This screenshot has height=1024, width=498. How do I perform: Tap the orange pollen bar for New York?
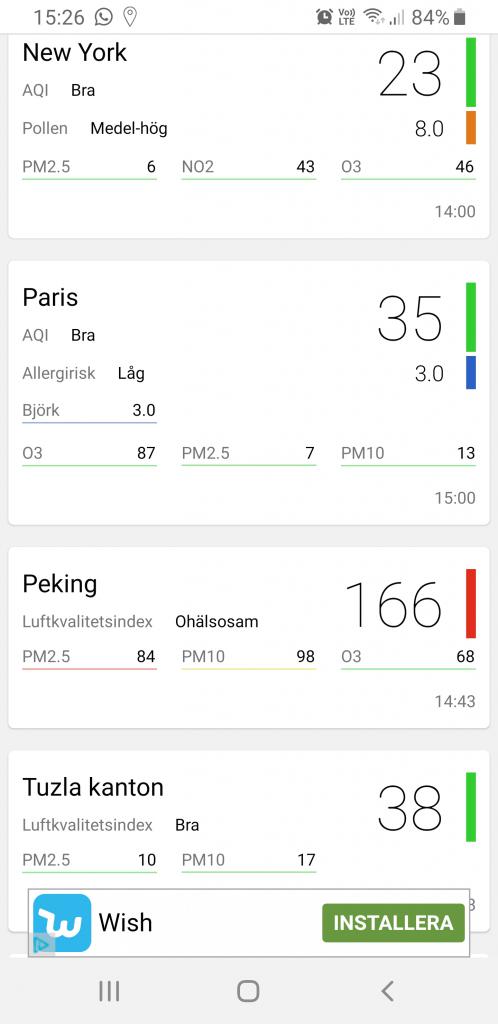[x=471, y=127]
